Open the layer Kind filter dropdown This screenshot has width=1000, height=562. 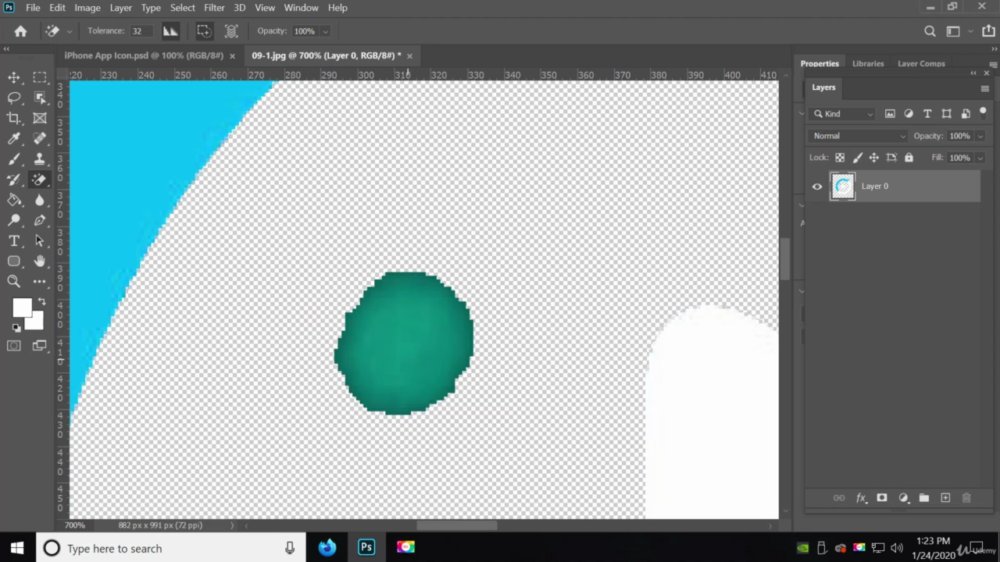[x=842, y=114]
